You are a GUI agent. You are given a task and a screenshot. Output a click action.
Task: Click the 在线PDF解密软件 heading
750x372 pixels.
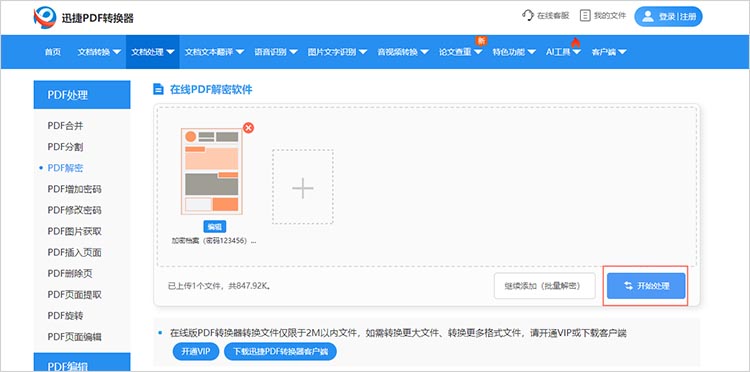[211, 89]
